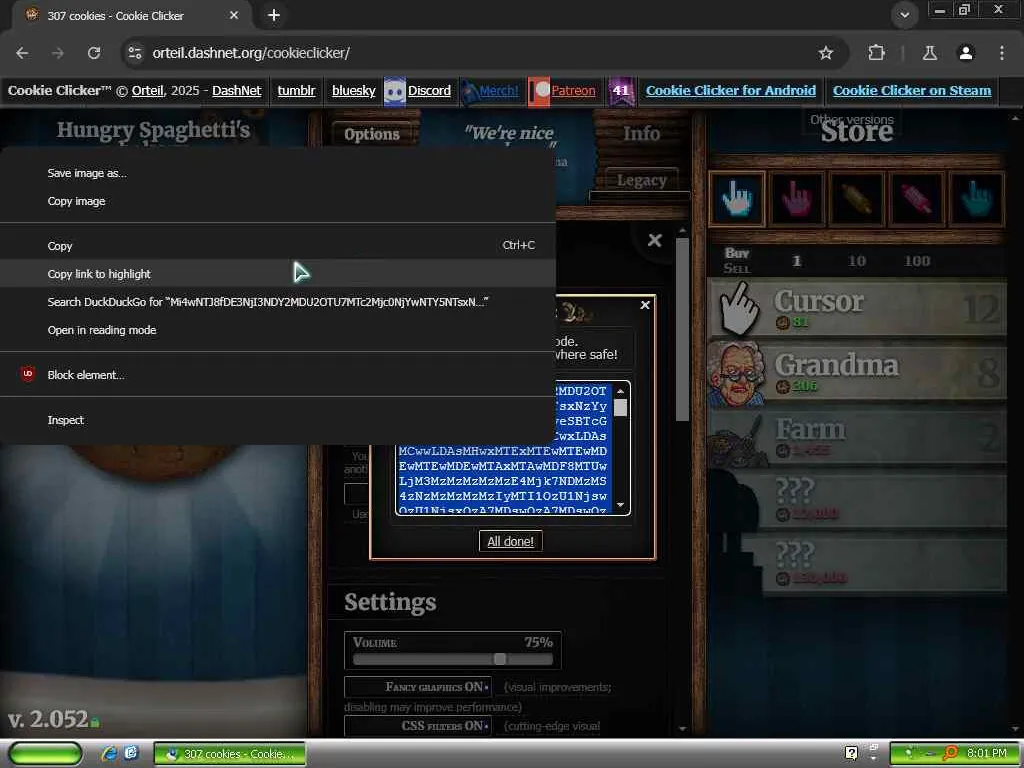Open the browser extensions puzzle icon
The image size is (1024, 768).
click(876, 53)
